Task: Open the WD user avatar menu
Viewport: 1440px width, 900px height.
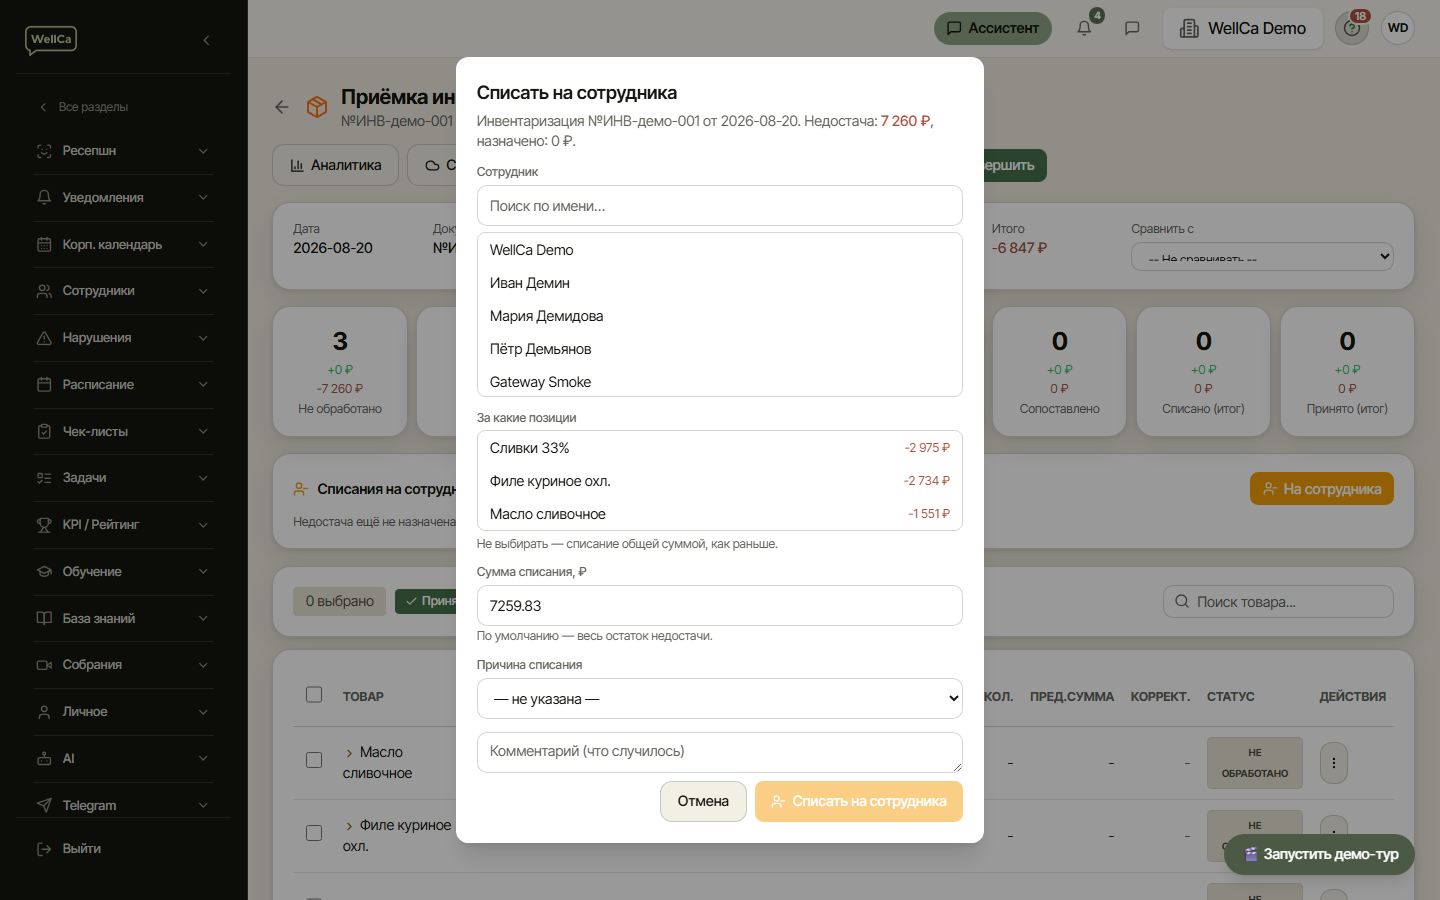Action: click(x=1398, y=28)
